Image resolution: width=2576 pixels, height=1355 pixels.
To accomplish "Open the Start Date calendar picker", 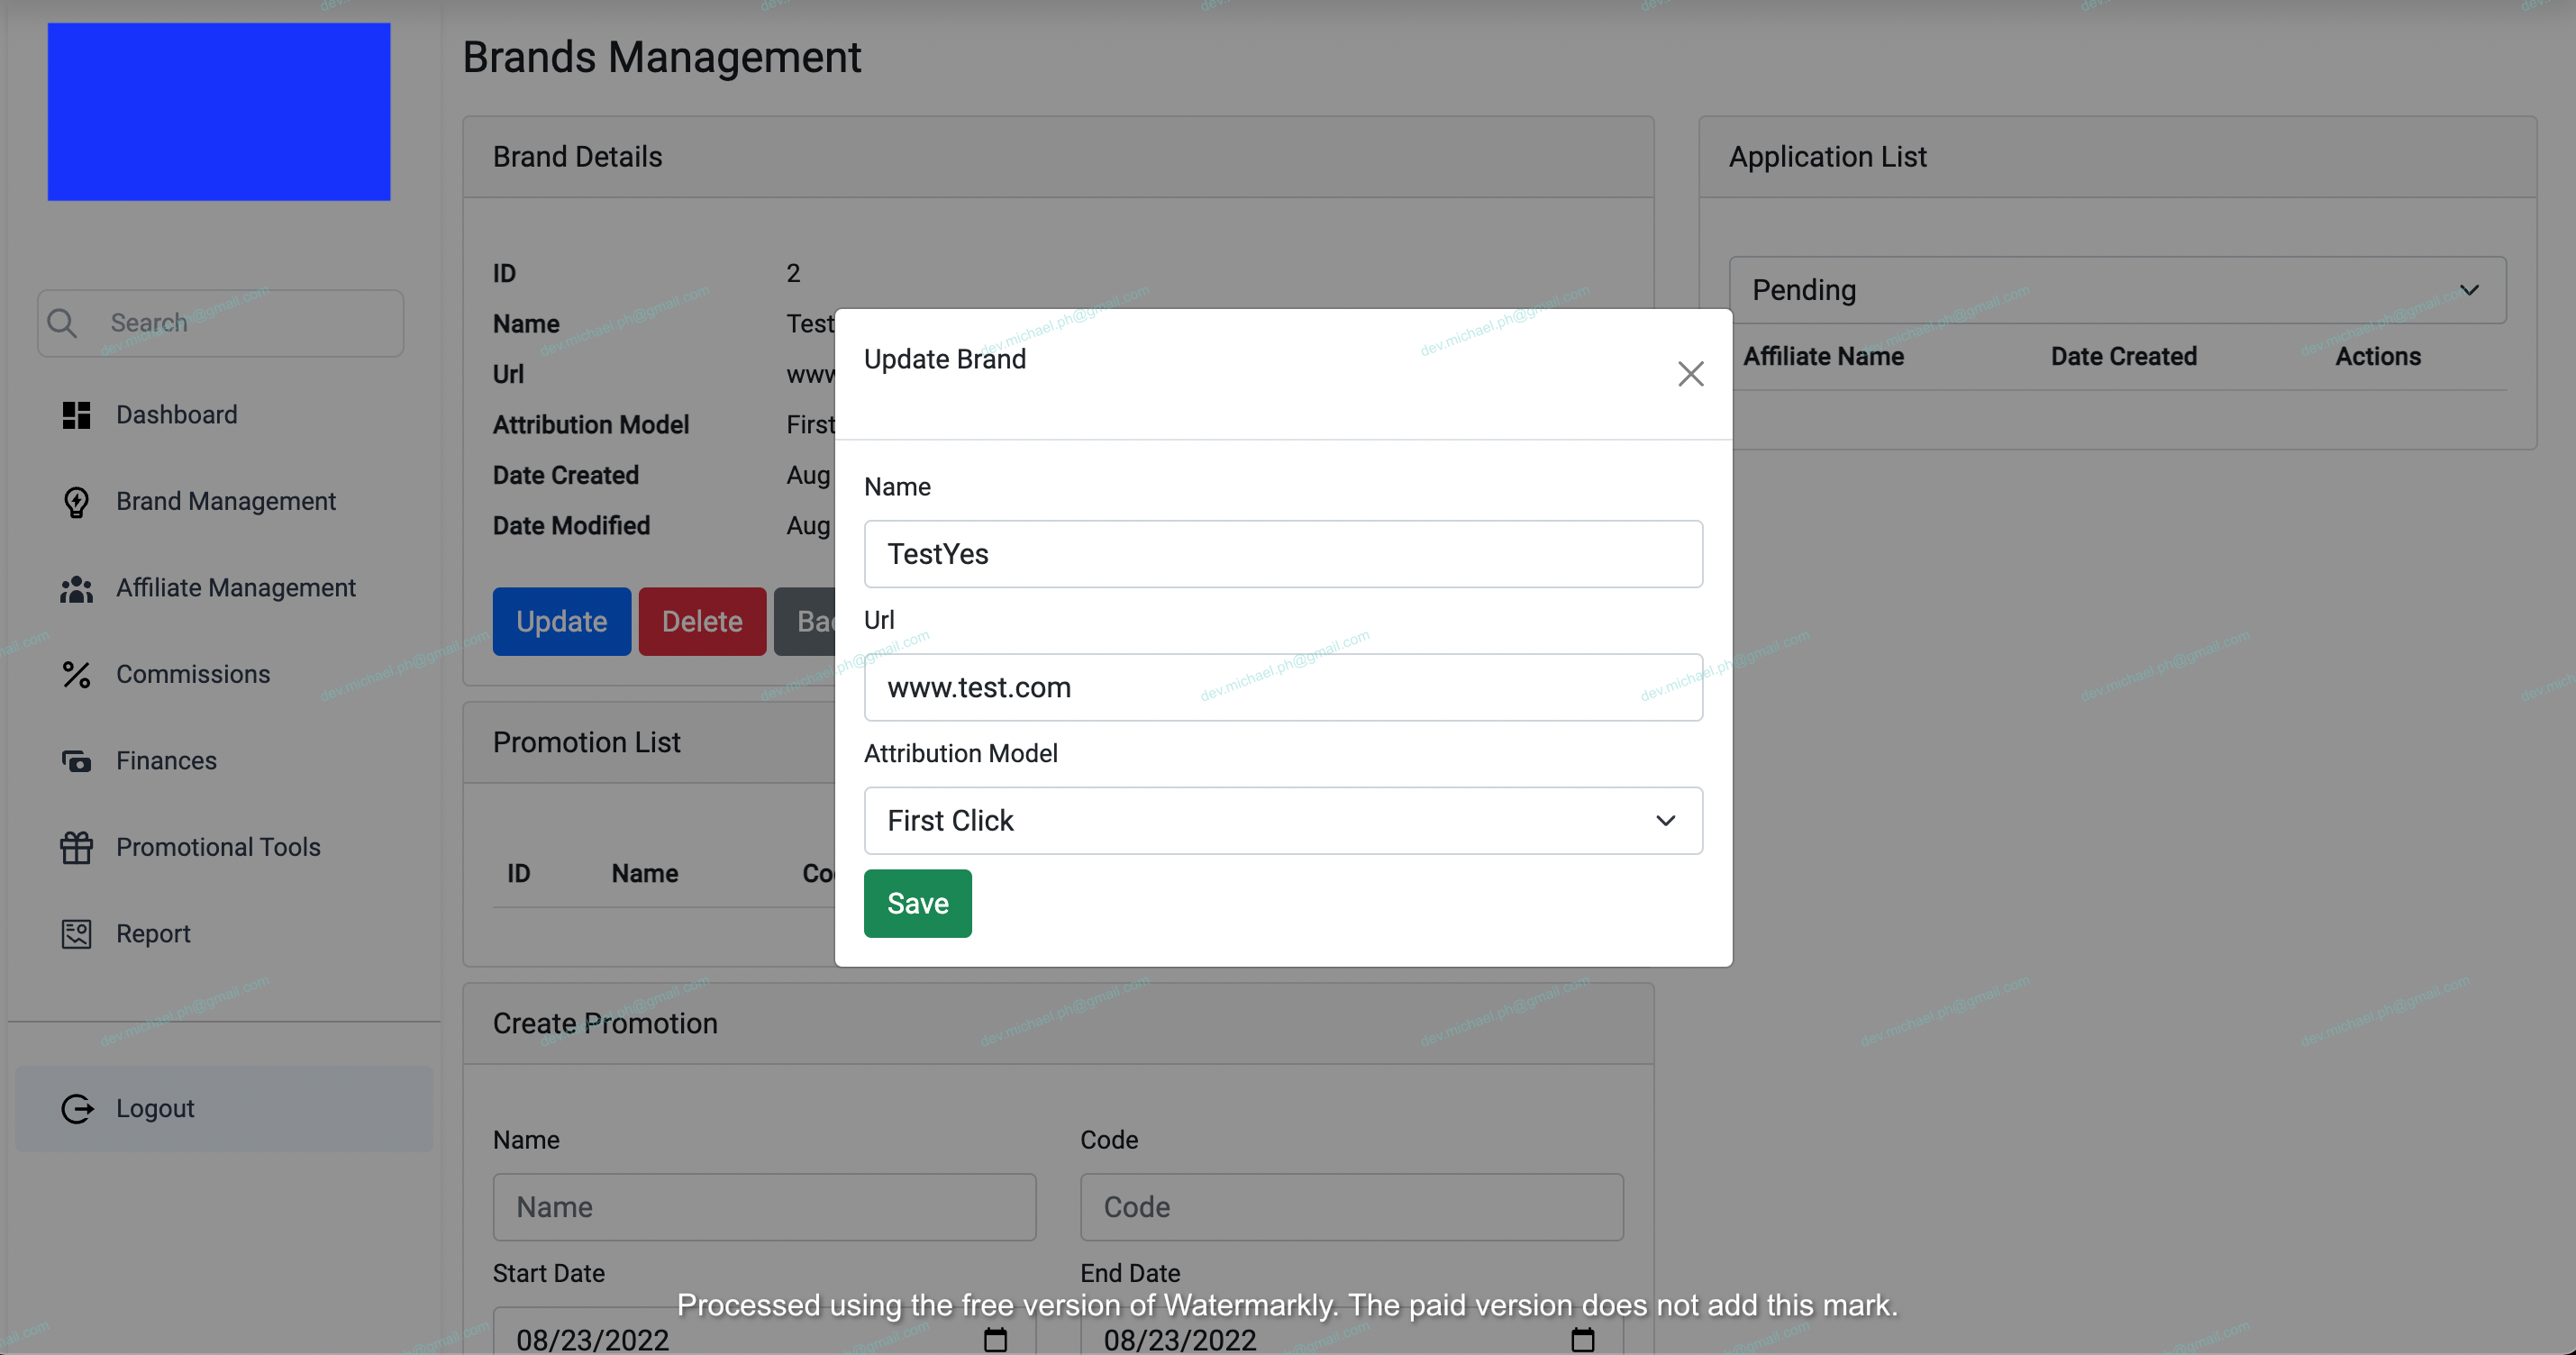I will coord(995,1339).
